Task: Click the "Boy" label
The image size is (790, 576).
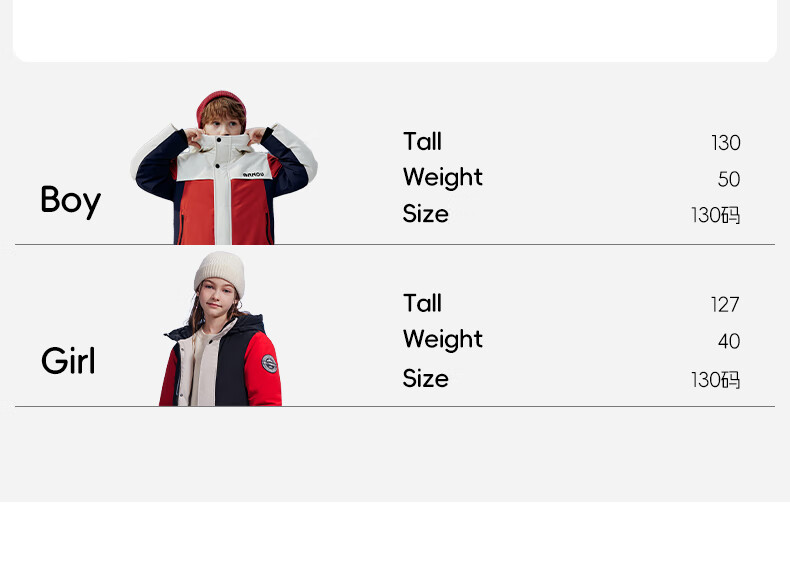Action: (x=70, y=200)
